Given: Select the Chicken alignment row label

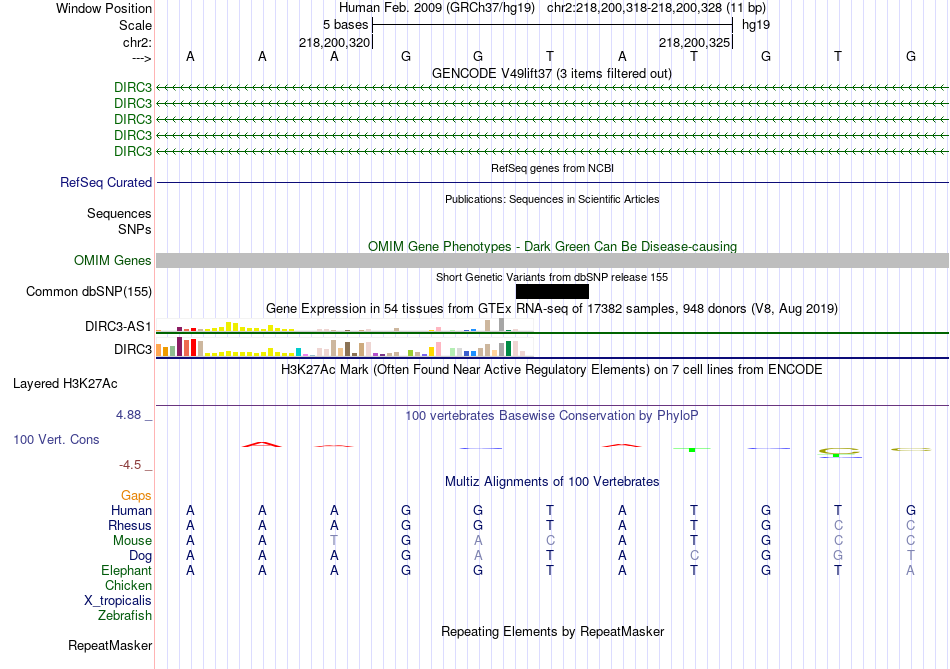Looking at the screenshot, I should coord(128,585).
